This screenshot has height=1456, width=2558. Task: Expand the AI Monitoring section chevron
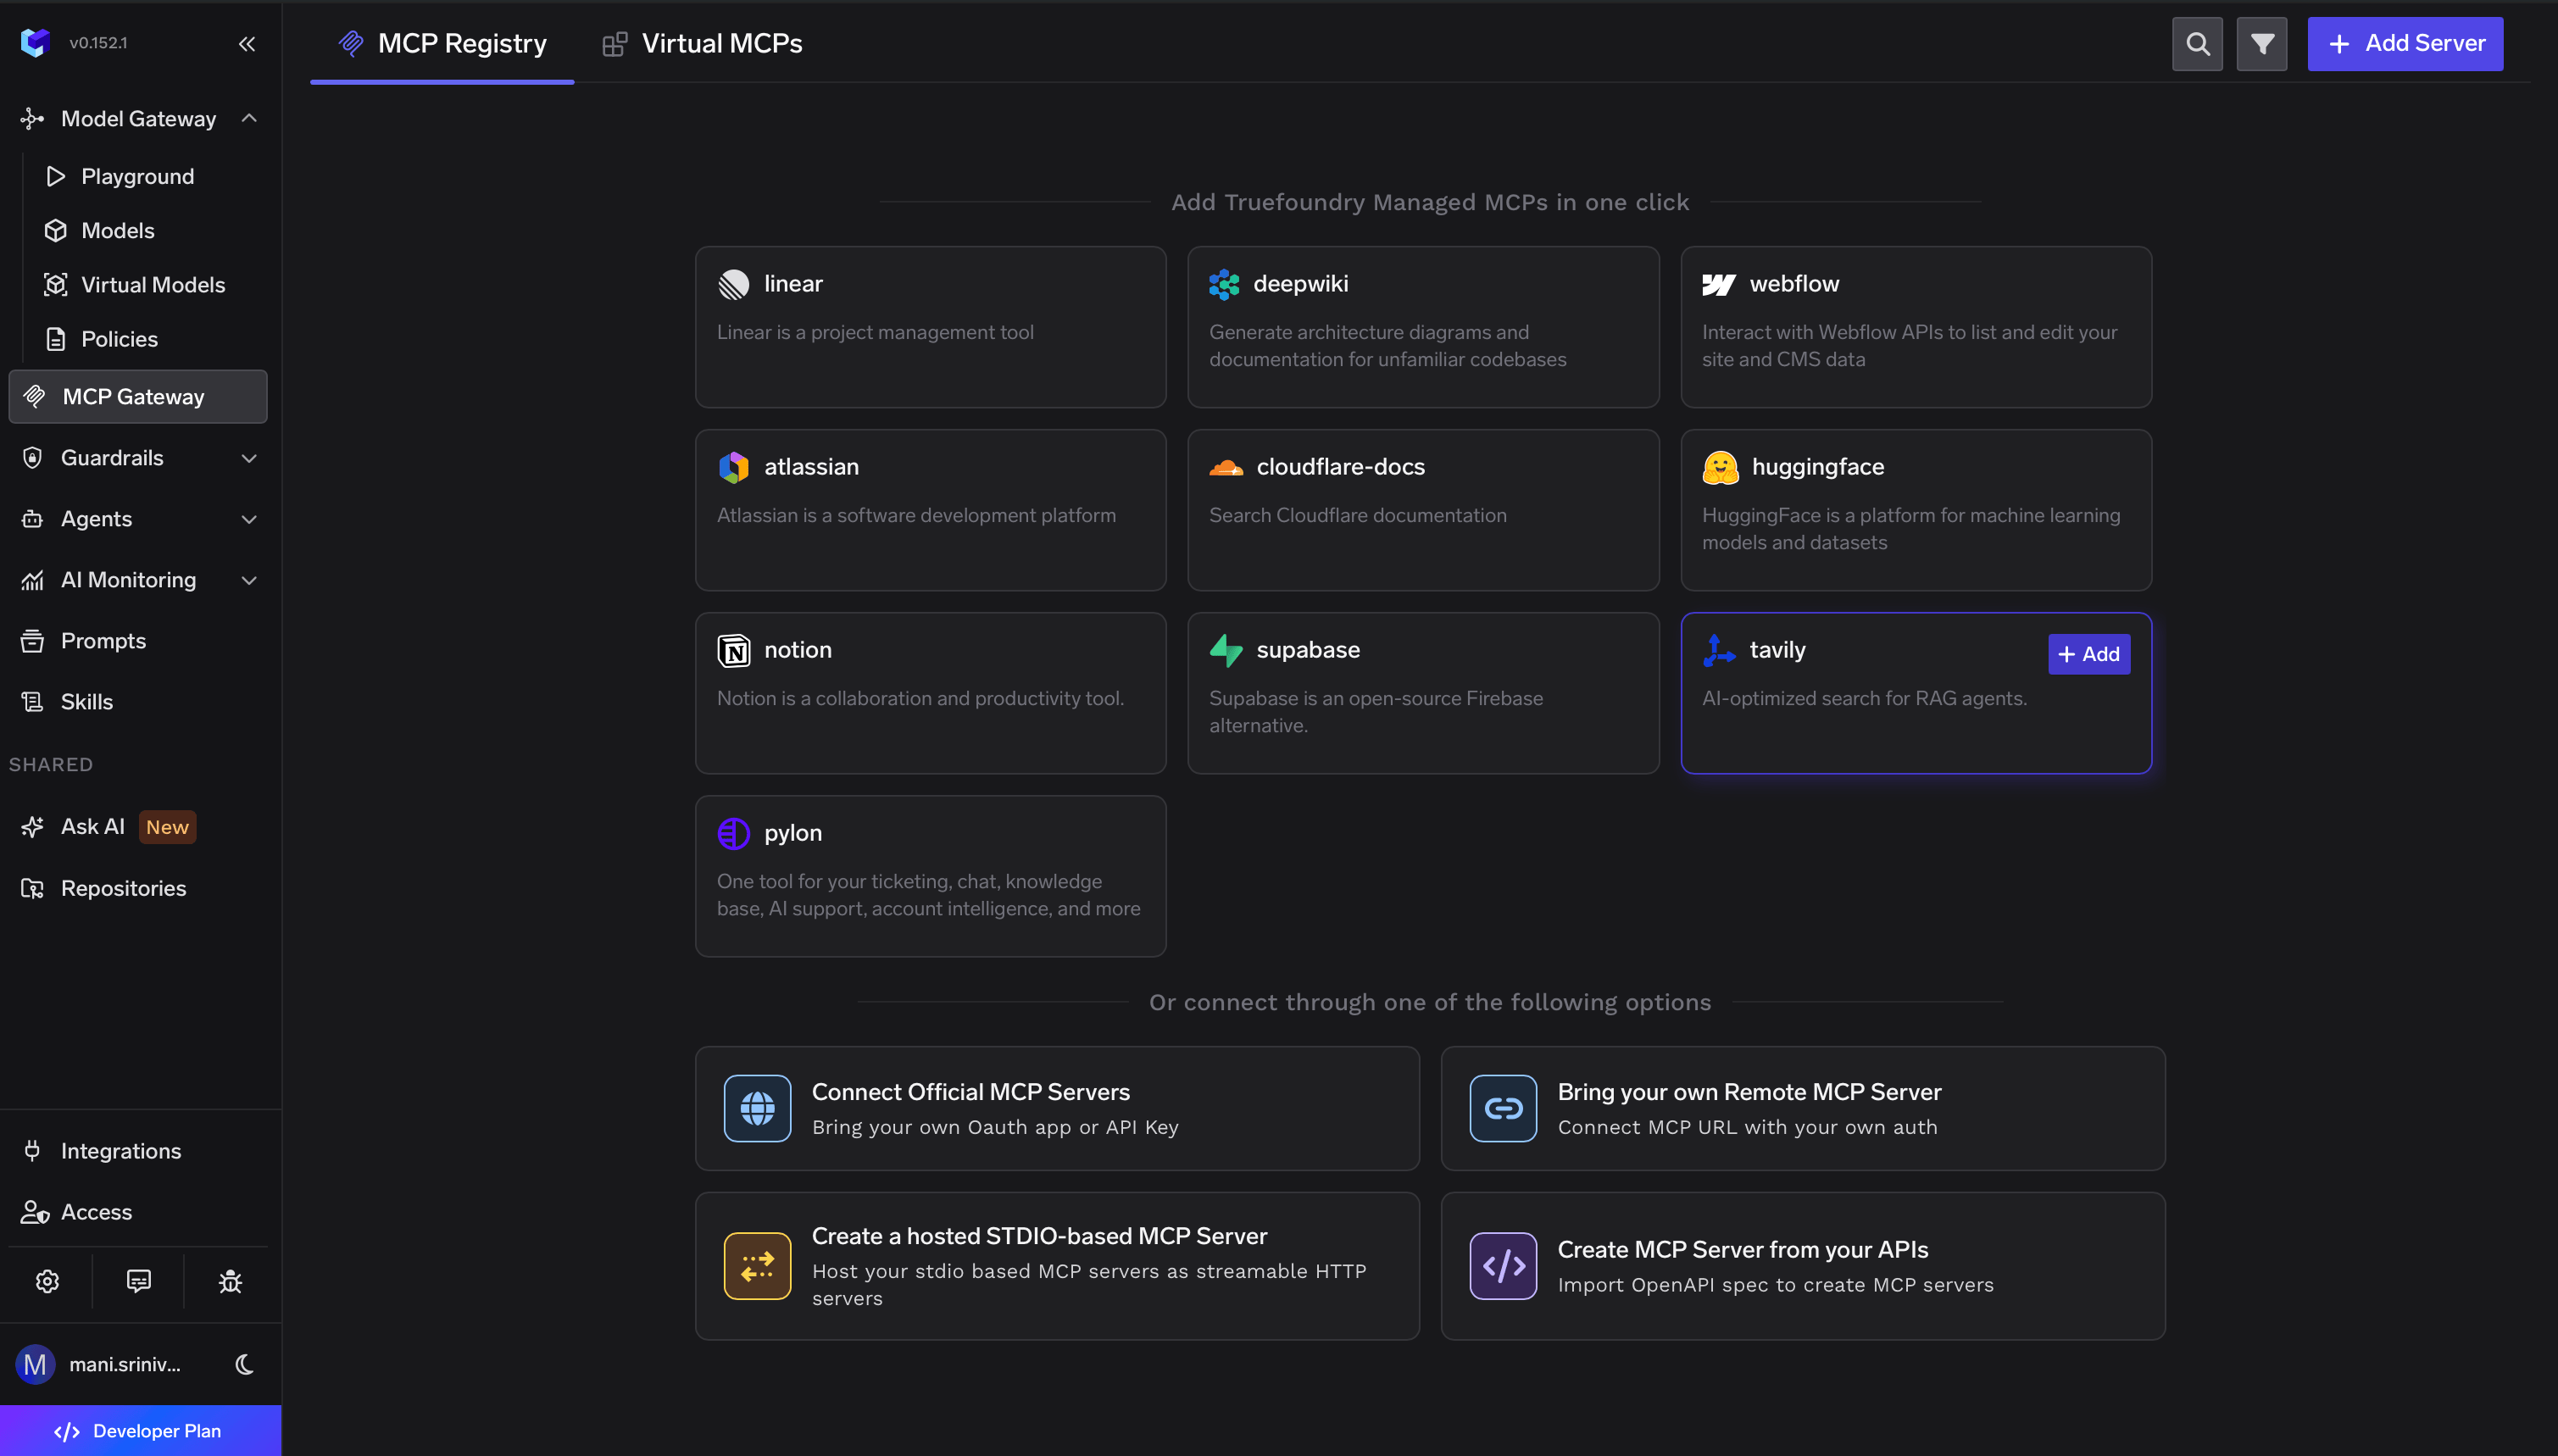[249, 580]
